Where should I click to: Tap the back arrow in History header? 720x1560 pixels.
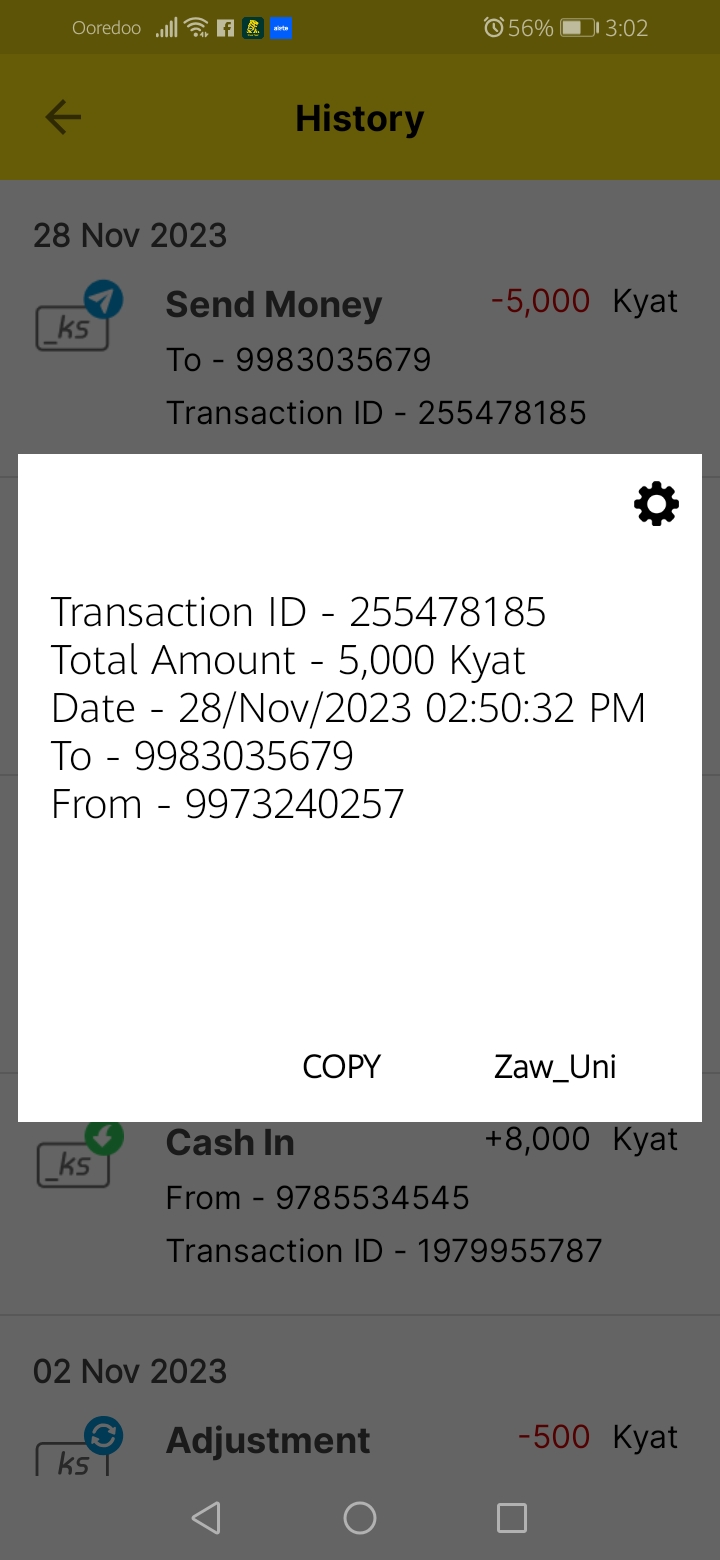click(x=63, y=118)
